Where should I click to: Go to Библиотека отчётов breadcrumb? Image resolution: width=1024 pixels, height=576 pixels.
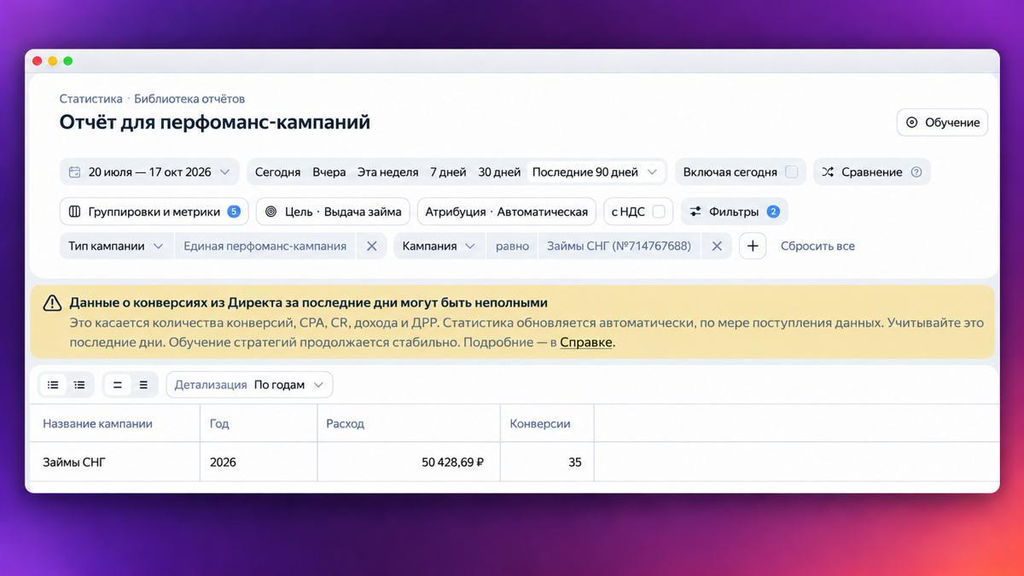189,99
